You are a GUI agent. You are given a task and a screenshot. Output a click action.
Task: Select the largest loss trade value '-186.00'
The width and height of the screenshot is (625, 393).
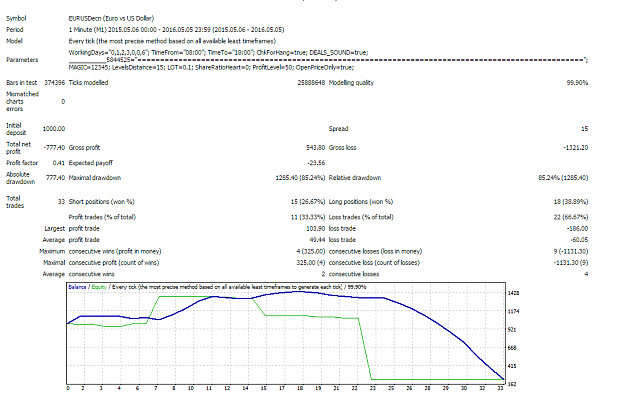click(578, 229)
